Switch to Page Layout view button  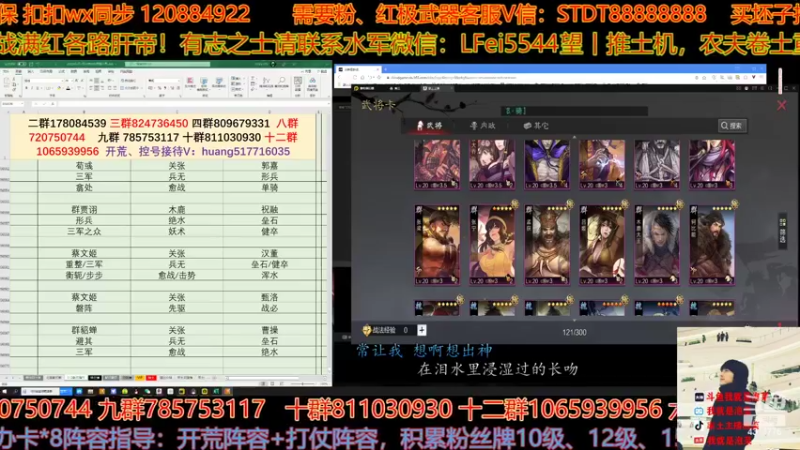272,383
